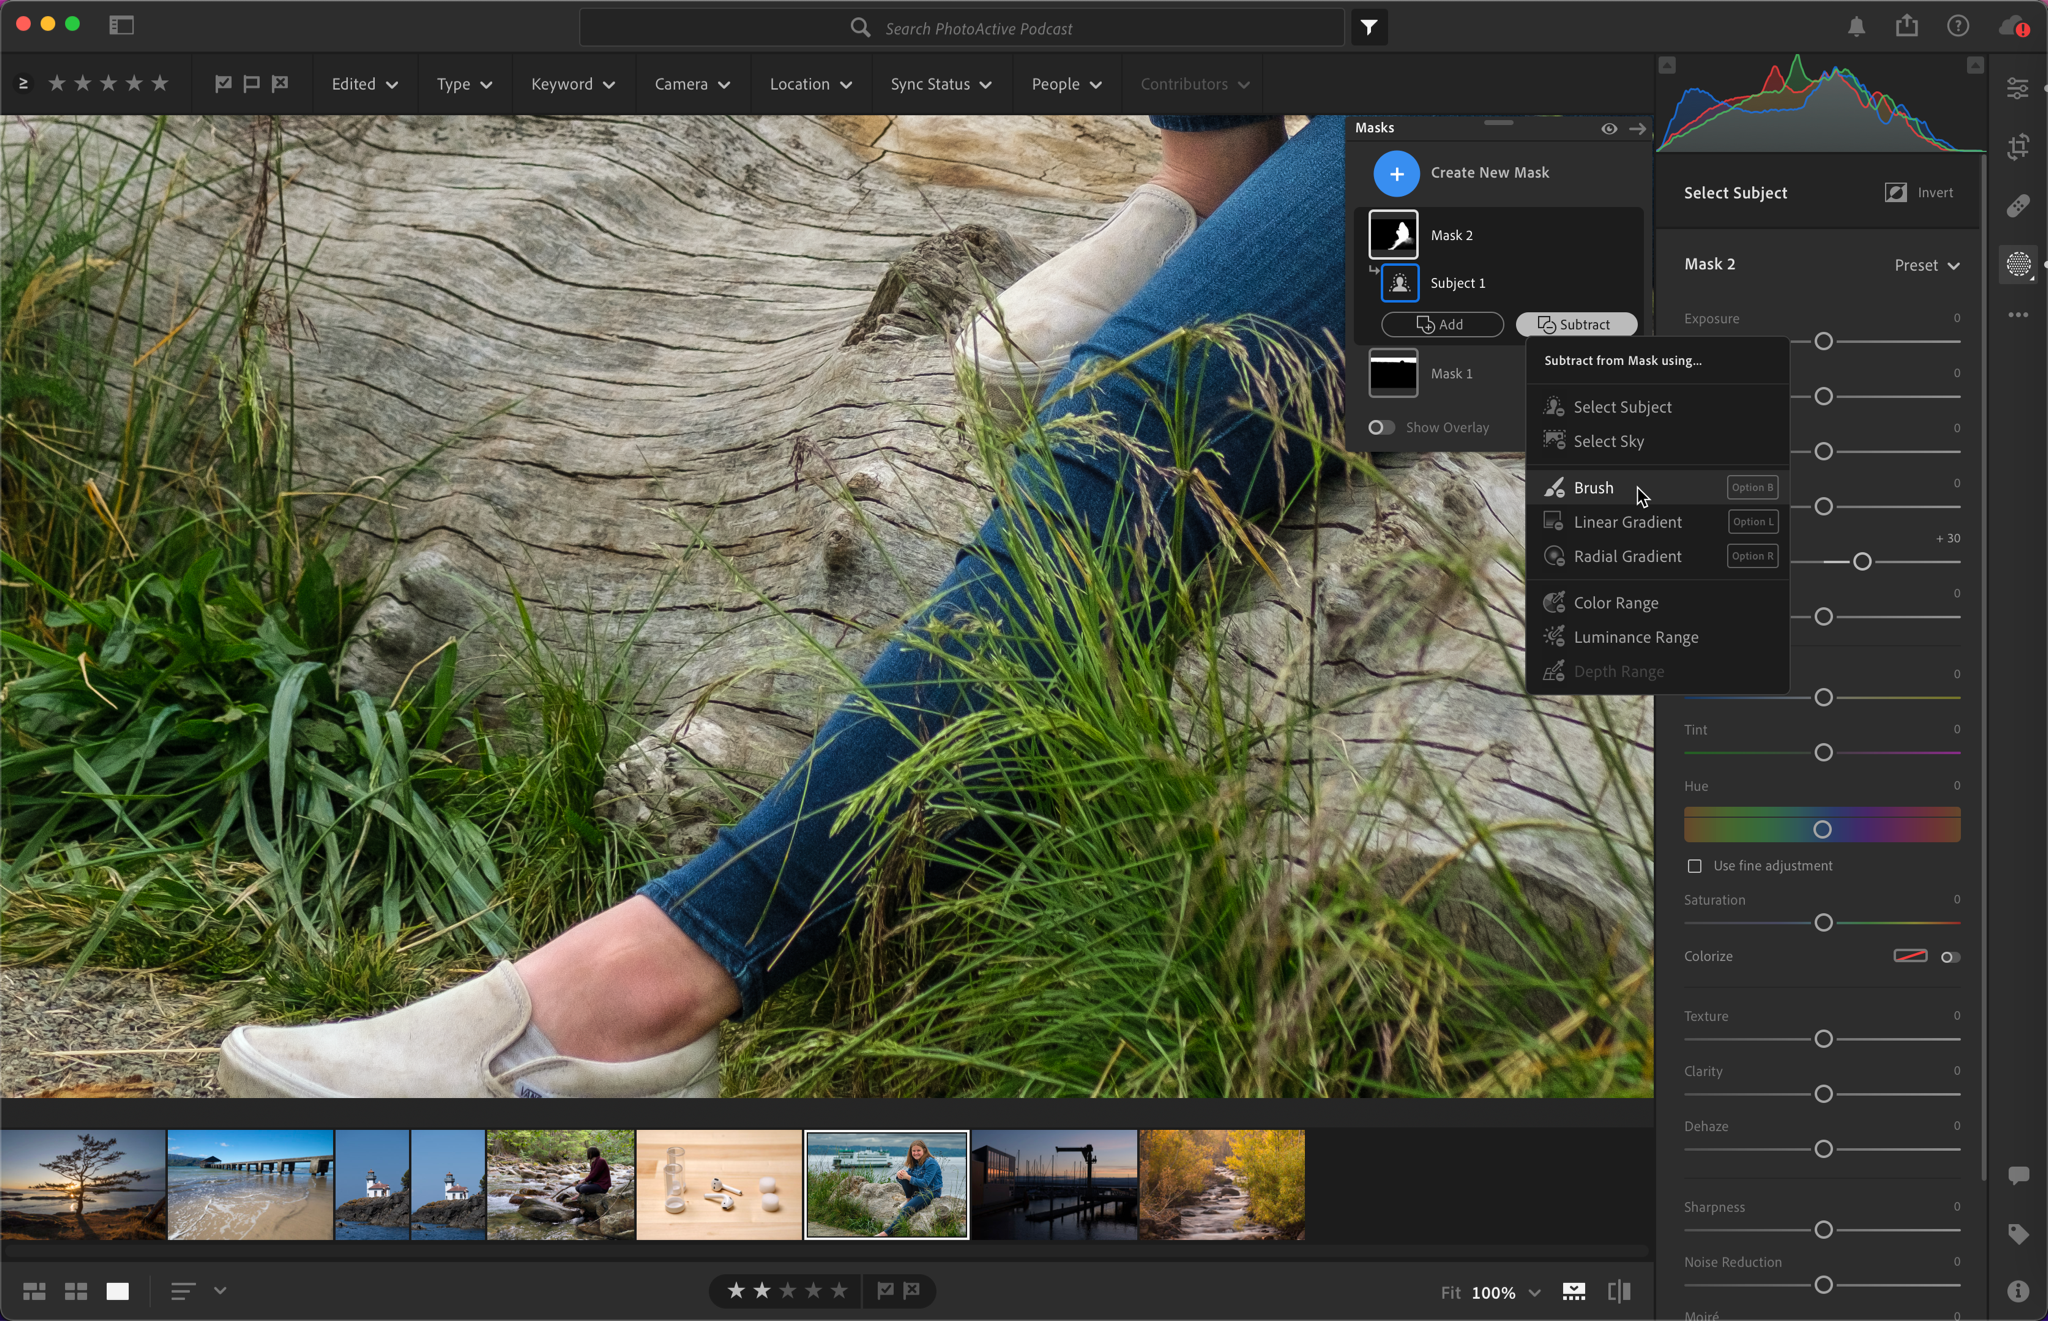The width and height of the screenshot is (2048, 1321).
Task: Open the zoom percentage dropdown
Action: (1506, 1292)
